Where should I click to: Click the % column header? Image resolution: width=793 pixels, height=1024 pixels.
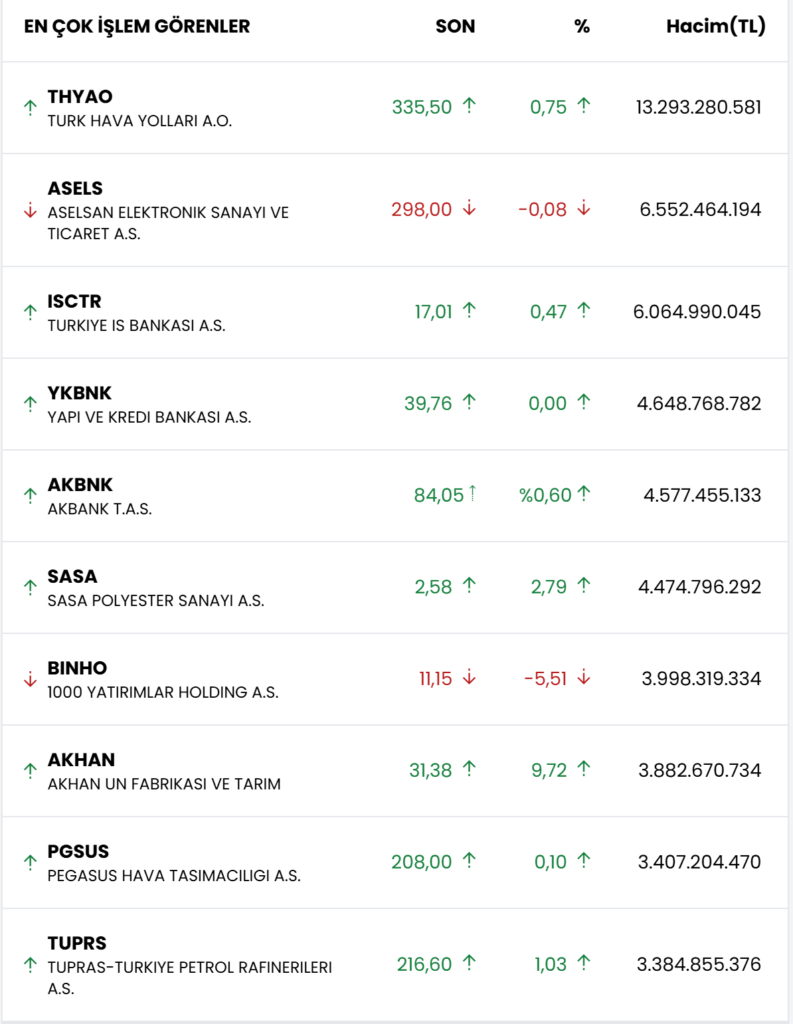click(x=582, y=27)
